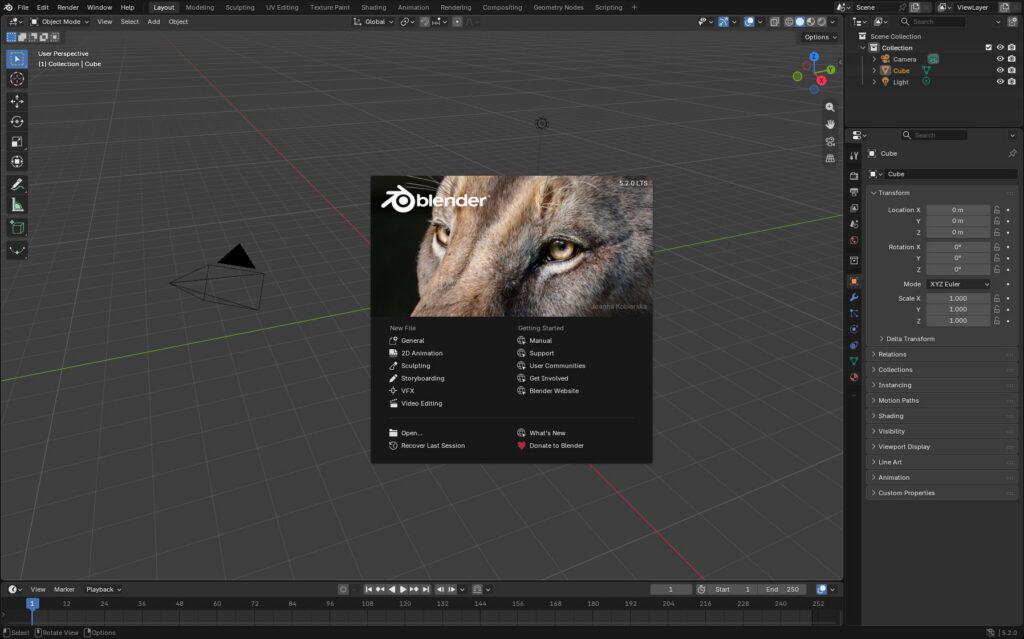Activate the Move tool
This screenshot has height=639, width=1024.
[17, 101]
